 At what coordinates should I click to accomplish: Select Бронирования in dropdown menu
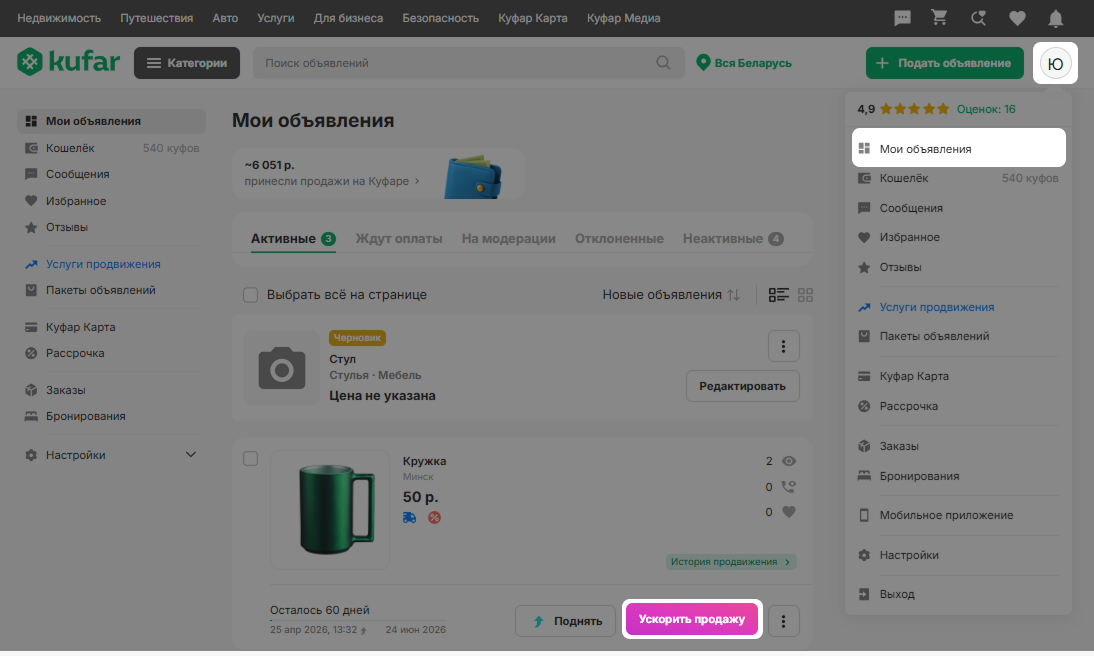tap(919, 476)
